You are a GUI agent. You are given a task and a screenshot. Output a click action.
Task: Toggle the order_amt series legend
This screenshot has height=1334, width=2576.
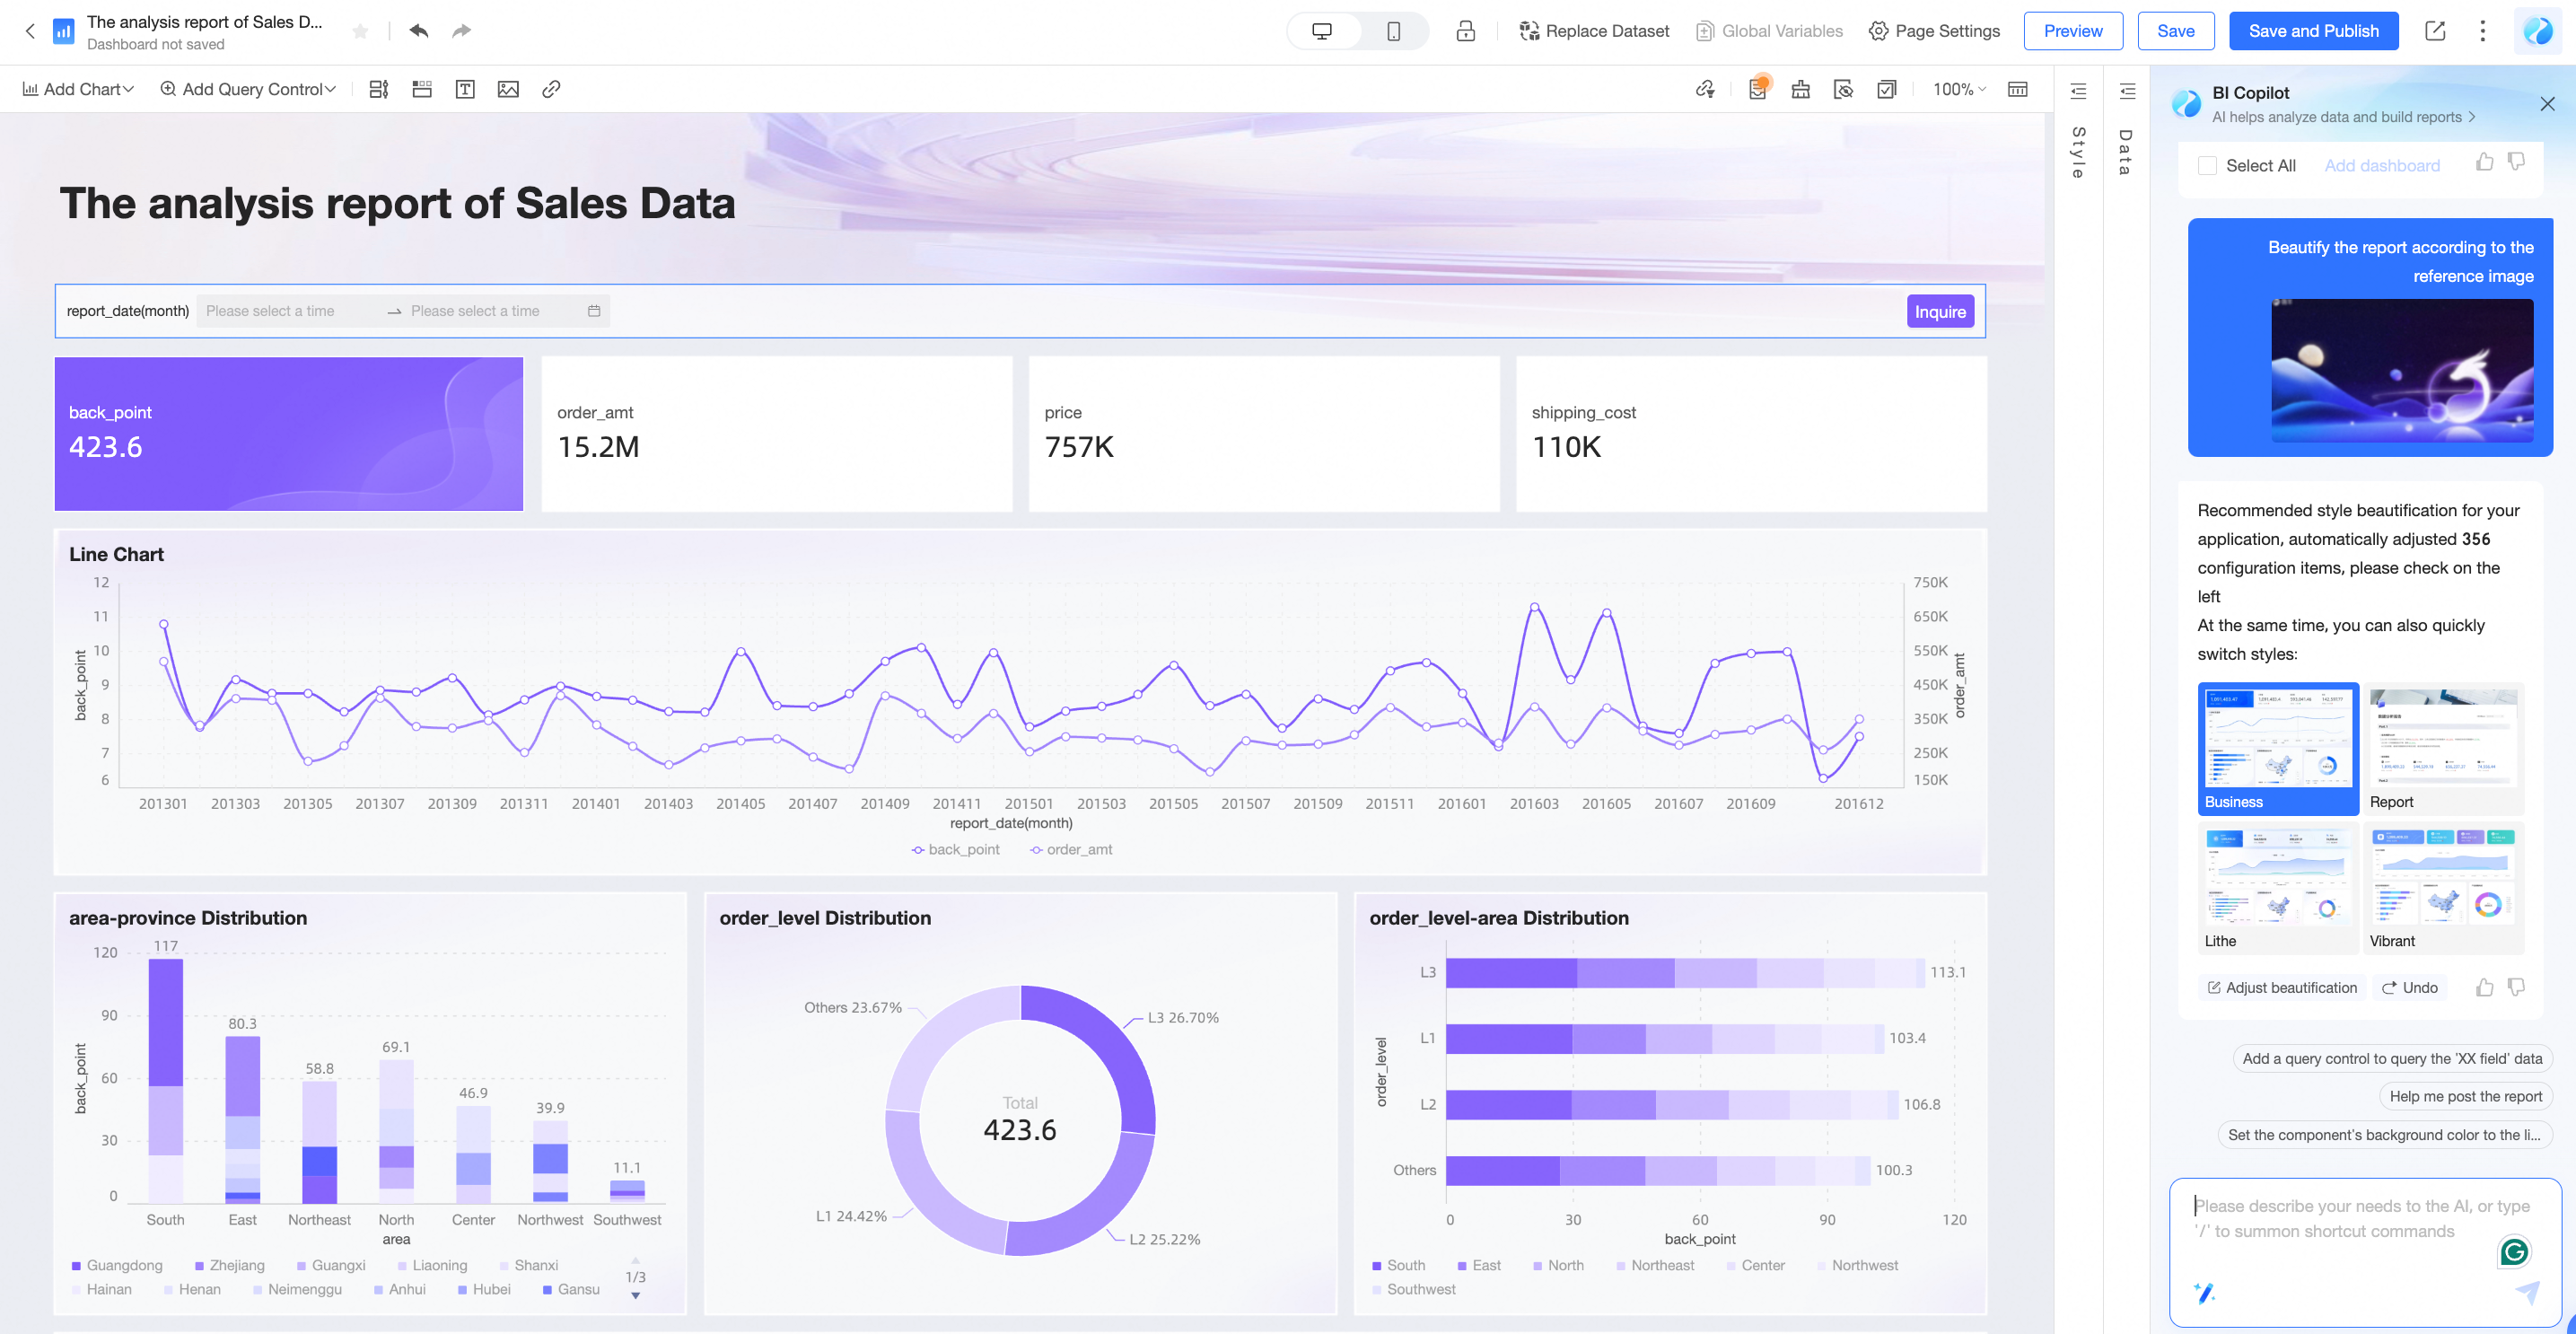(1071, 849)
